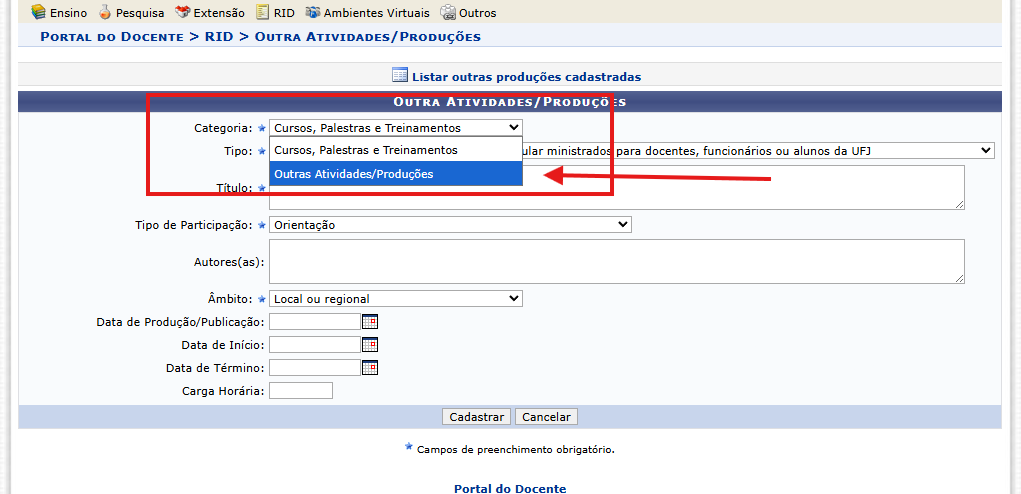
Task: Open the Âmbito dropdown
Action: click(395, 299)
